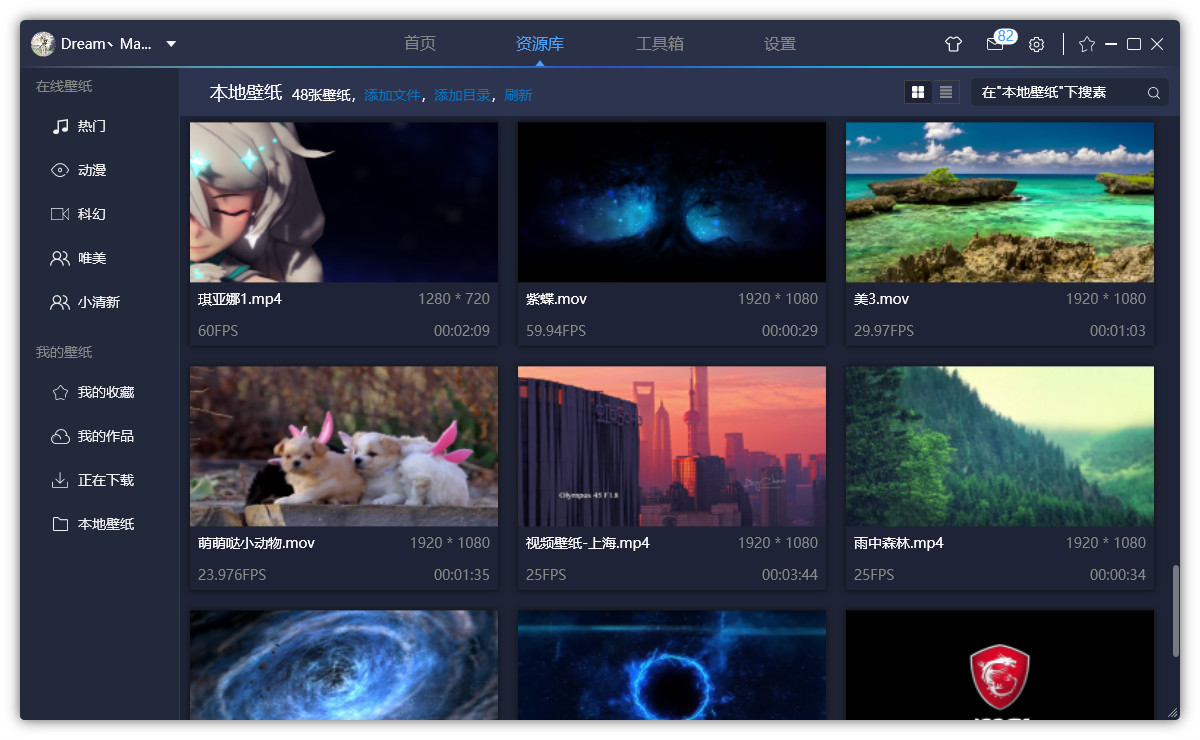This screenshot has height=740, width=1200.
Task: Switch to the 设置 tab
Action: [780, 44]
